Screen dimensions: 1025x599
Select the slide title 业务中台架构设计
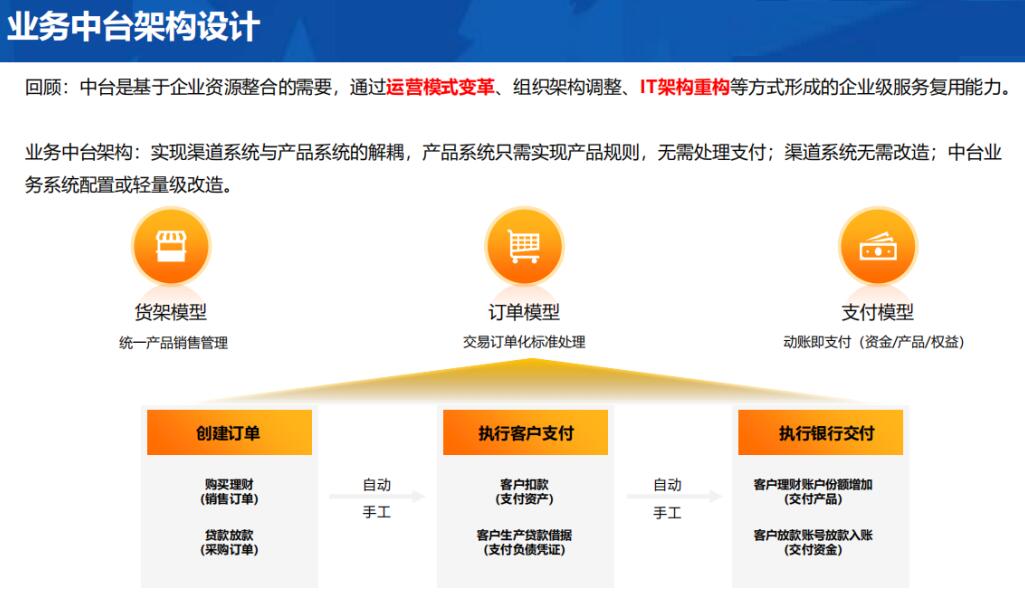[x=133, y=27]
